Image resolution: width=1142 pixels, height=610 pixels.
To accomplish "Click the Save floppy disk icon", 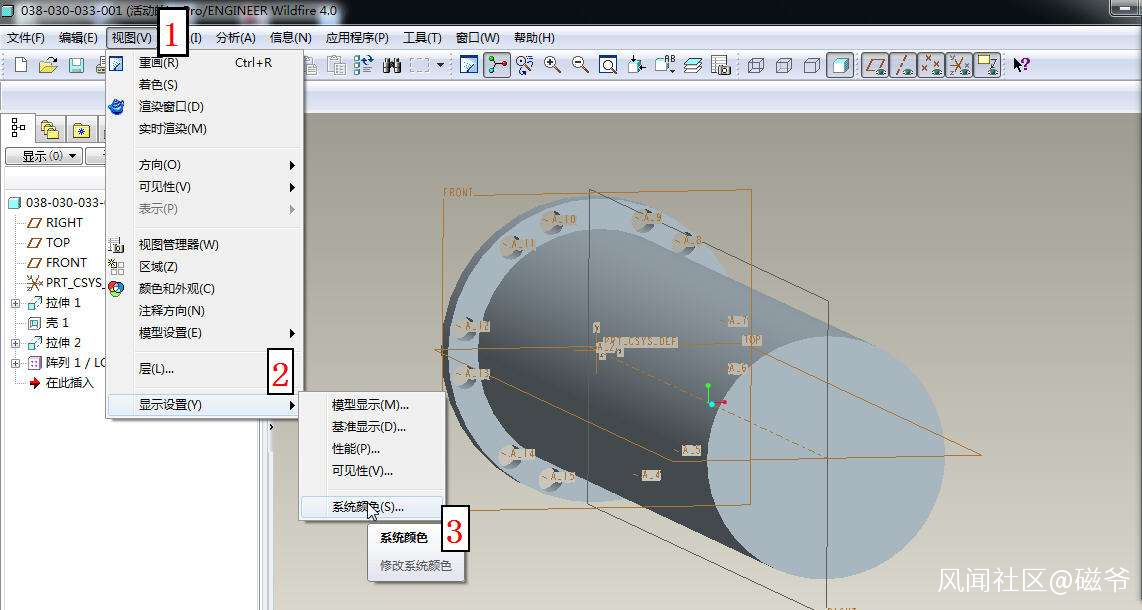I will [x=76, y=65].
